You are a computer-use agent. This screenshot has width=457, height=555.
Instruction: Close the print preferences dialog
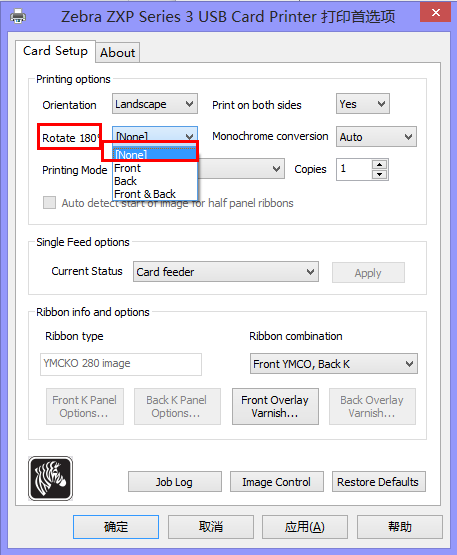435,12
